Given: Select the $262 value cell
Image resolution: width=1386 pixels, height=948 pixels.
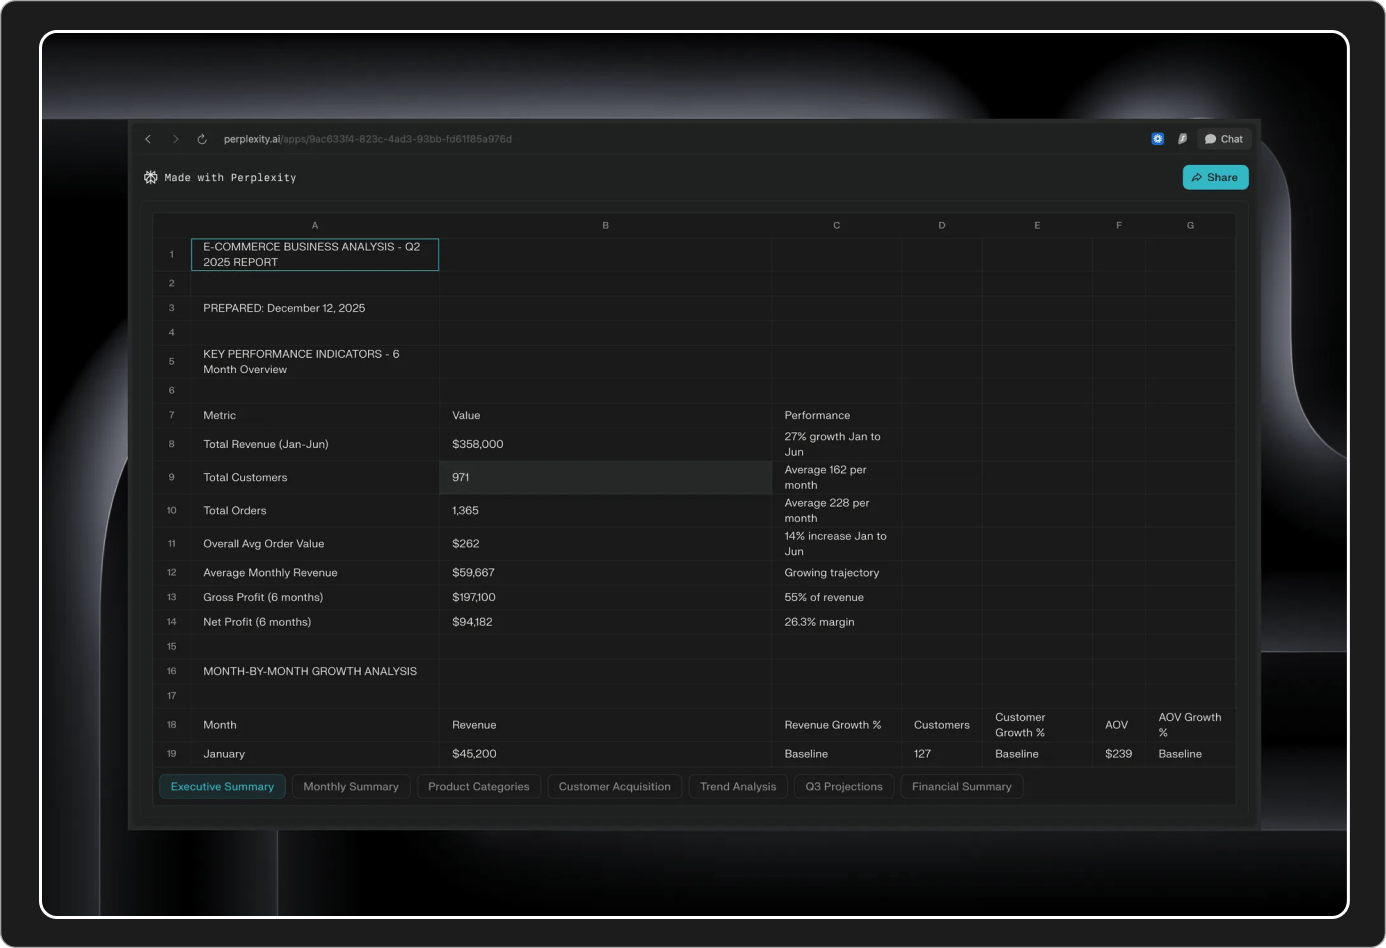Looking at the screenshot, I should pos(605,544).
